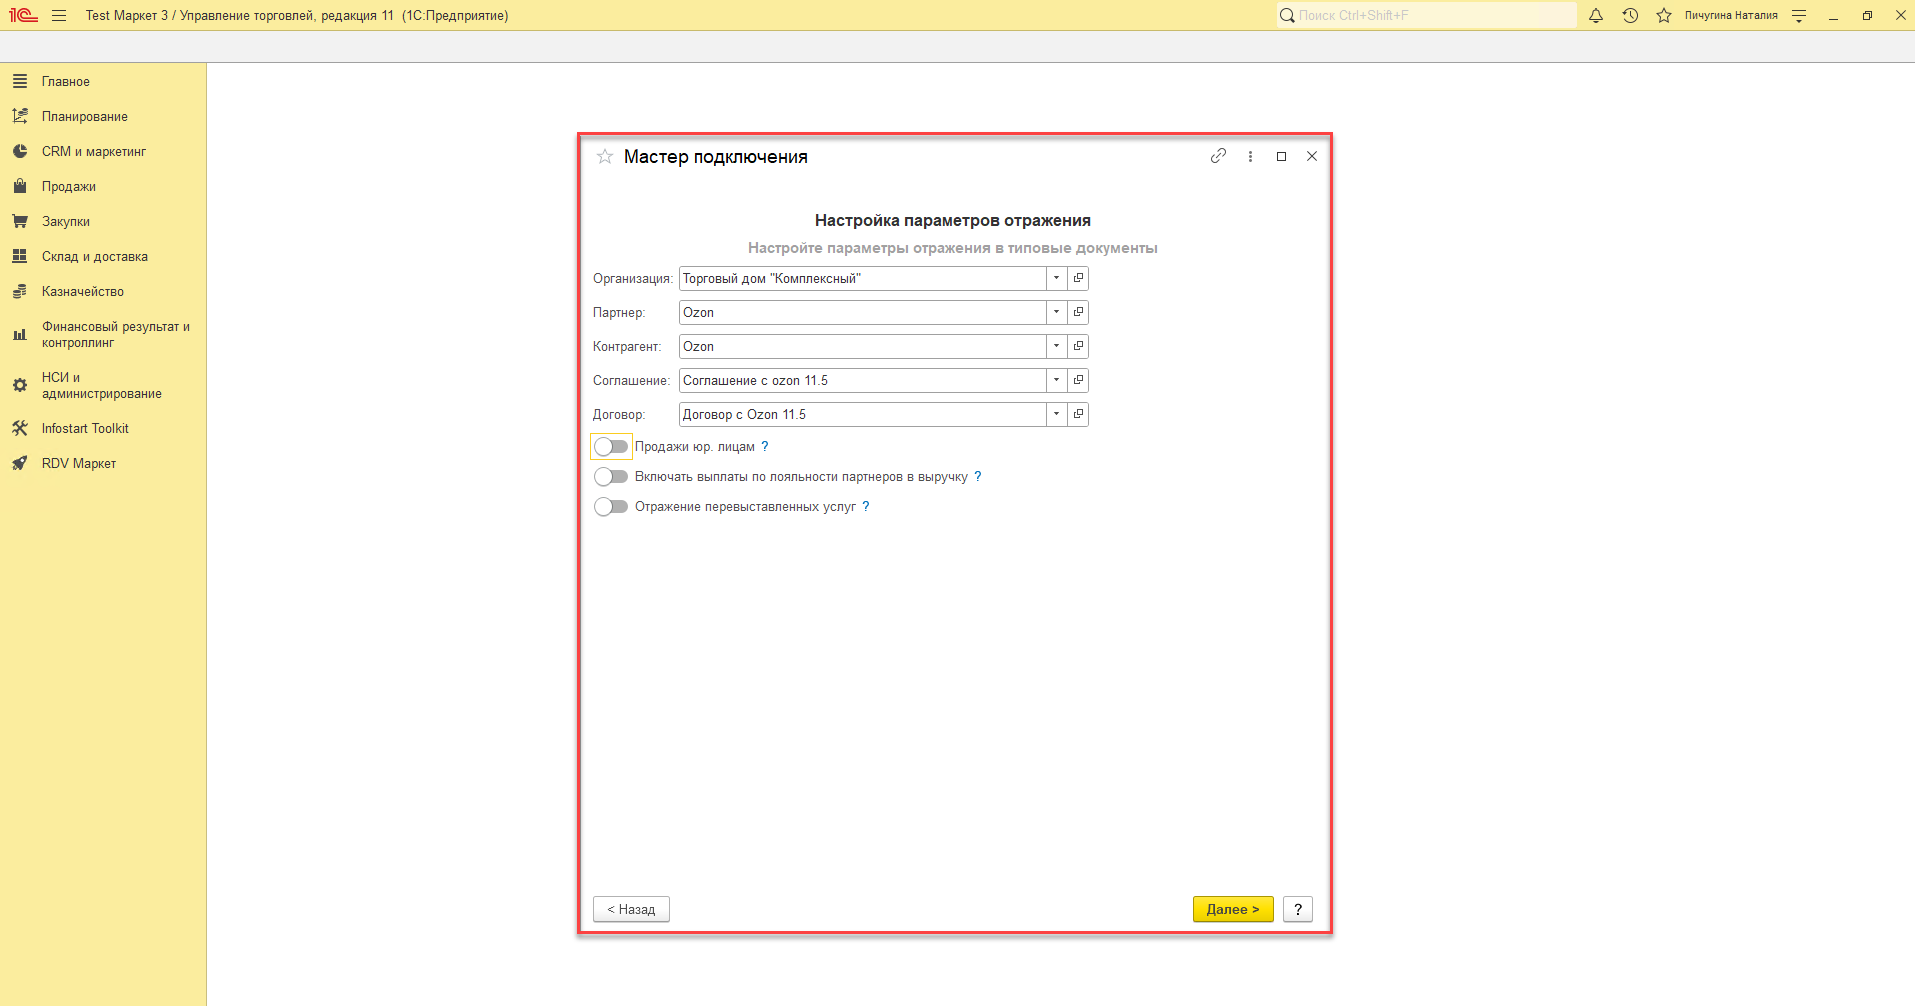Add Мастер подключения to favorites star
The image size is (1915, 1006).
pyautogui.click(x=605, y=157)
